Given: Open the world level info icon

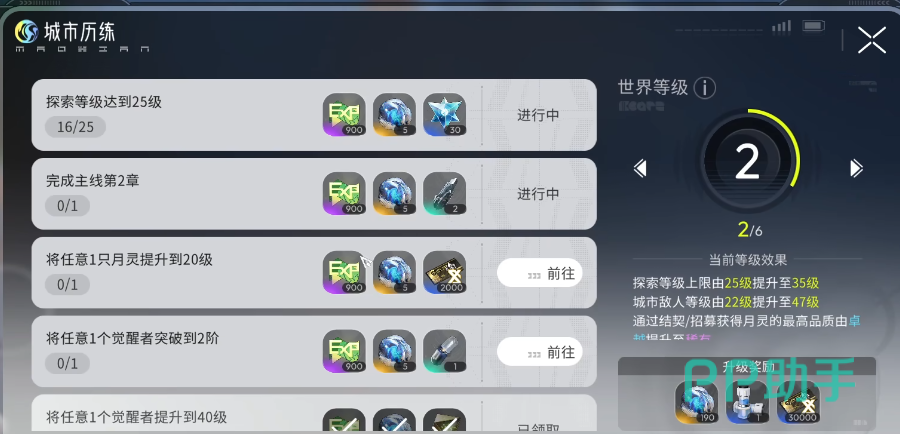Looking at the screenshot, I should [x=704, y=88].
